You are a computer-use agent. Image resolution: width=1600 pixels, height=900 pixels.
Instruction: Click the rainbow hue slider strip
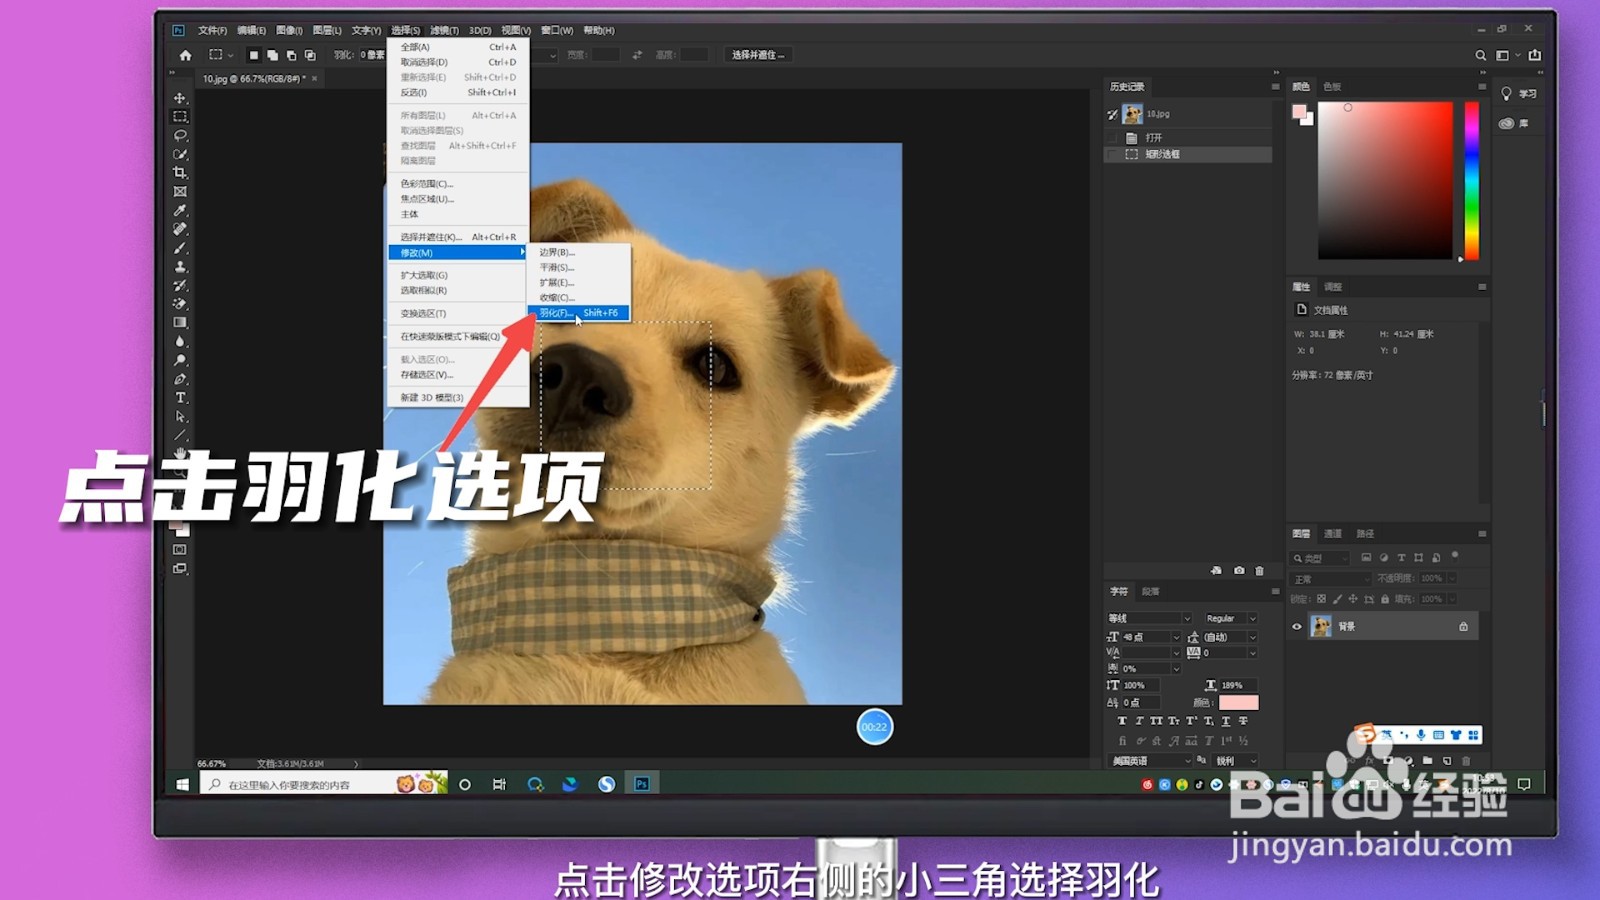tap(1472, 180)
